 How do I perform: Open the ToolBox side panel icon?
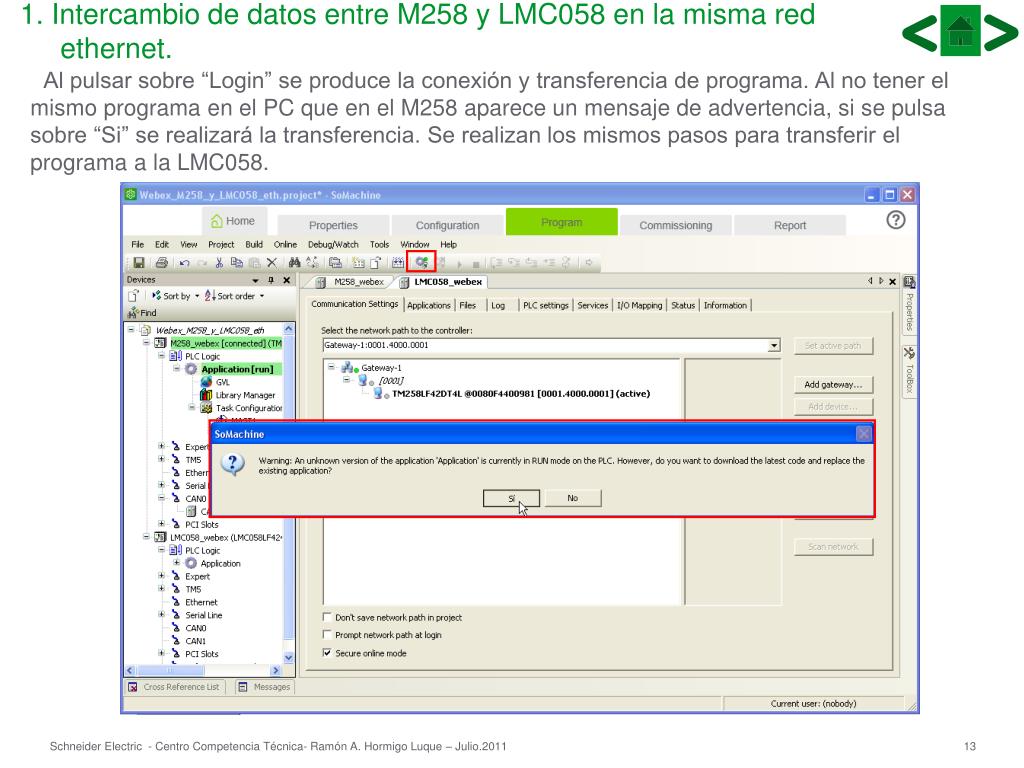pos(909,353)
